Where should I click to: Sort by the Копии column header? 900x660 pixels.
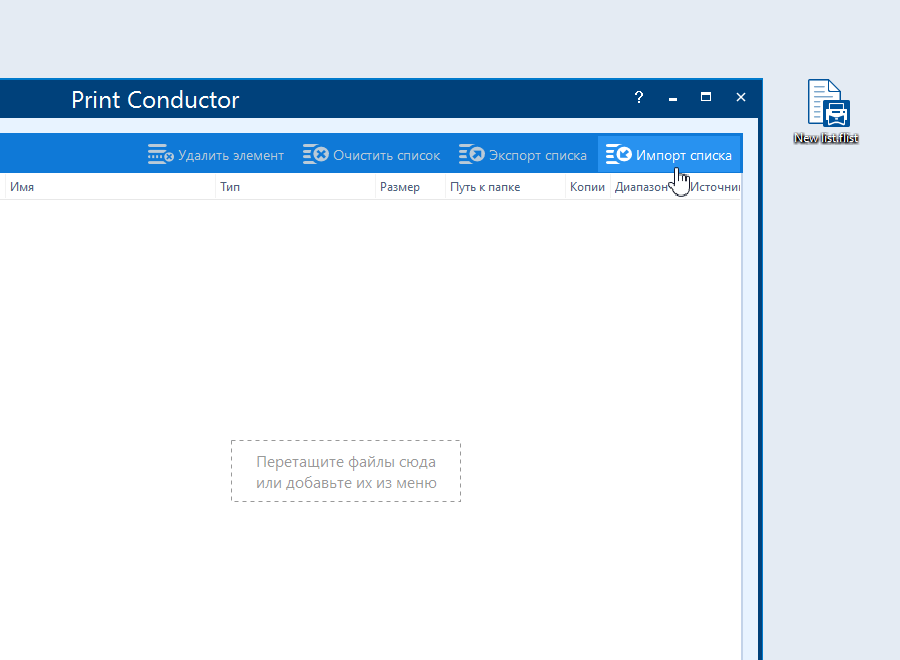[588, 187]
